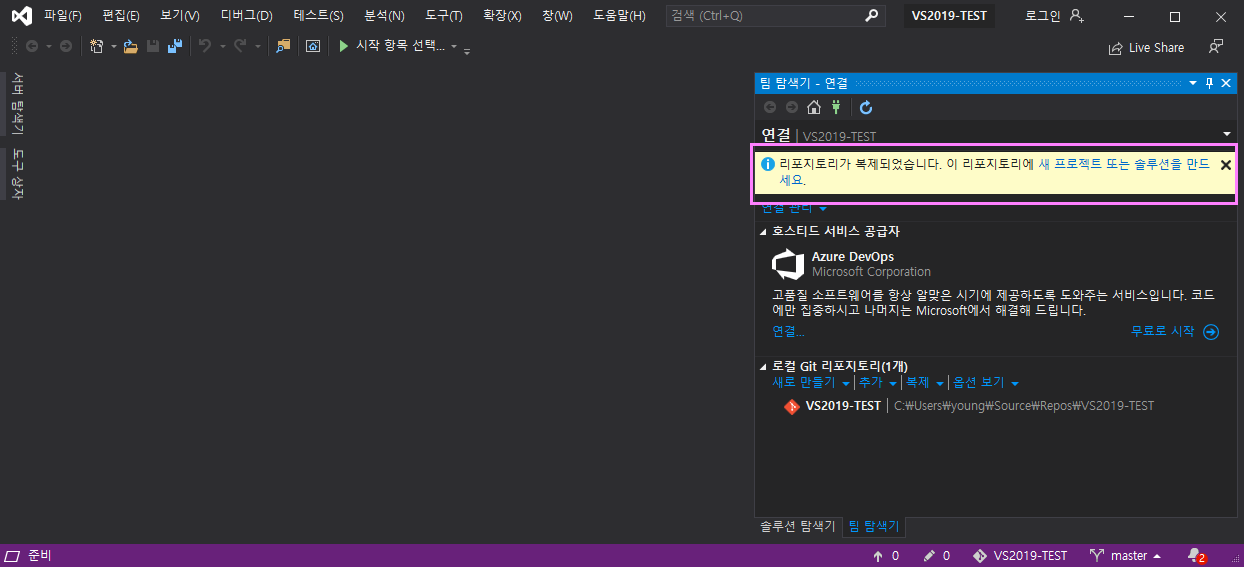
Task: Click the Team Explorer Refresh icon
Action: 866,107
